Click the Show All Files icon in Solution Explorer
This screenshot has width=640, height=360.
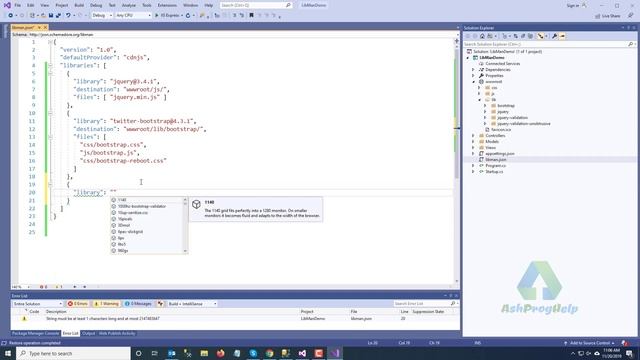click(530, 36)
